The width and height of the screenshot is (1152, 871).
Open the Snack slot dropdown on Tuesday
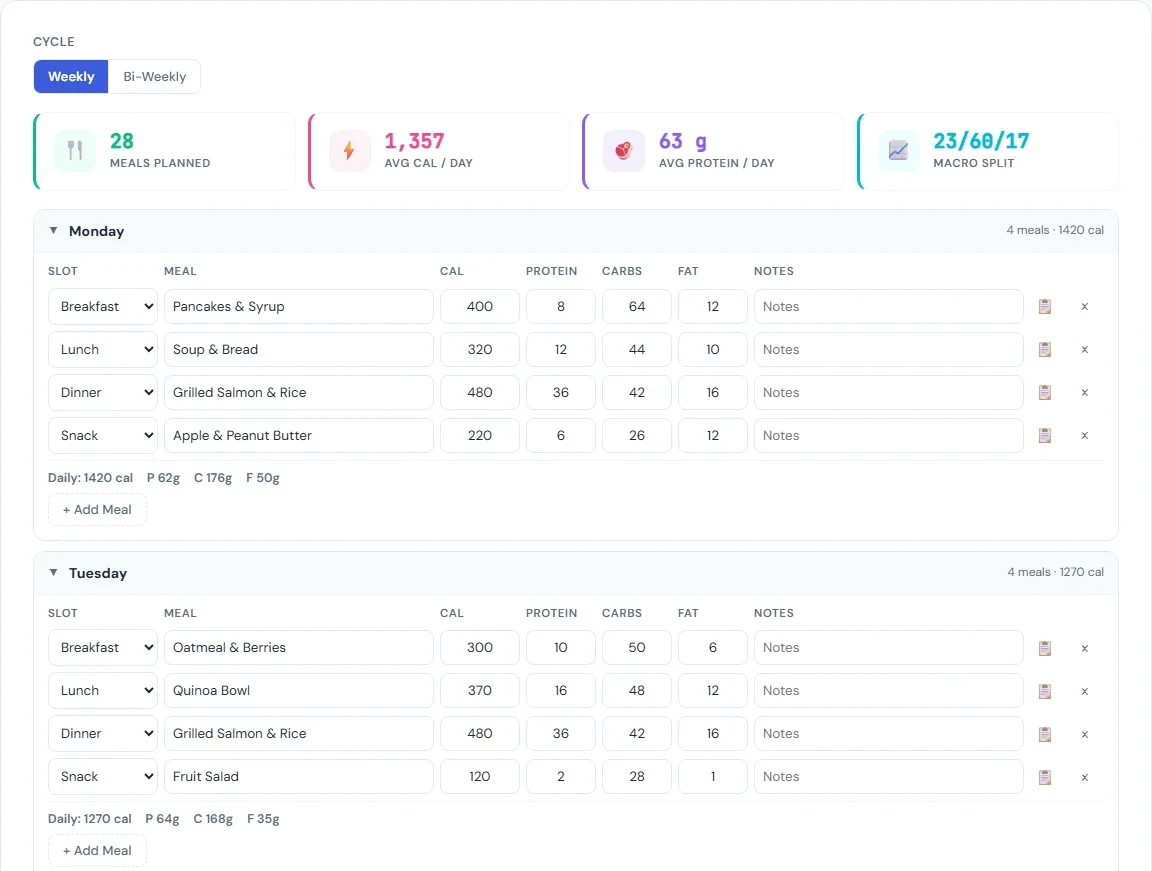[x=102, y=777]
